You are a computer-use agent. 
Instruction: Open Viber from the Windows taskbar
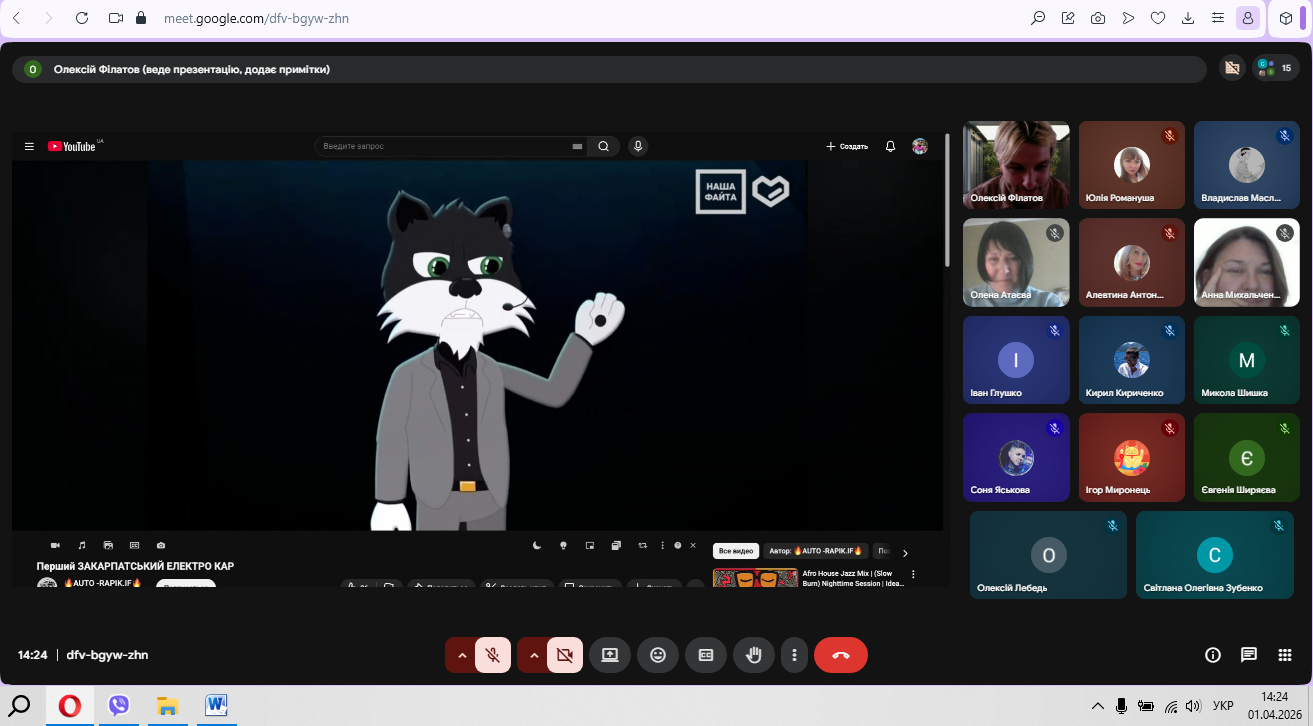point(119,706)
